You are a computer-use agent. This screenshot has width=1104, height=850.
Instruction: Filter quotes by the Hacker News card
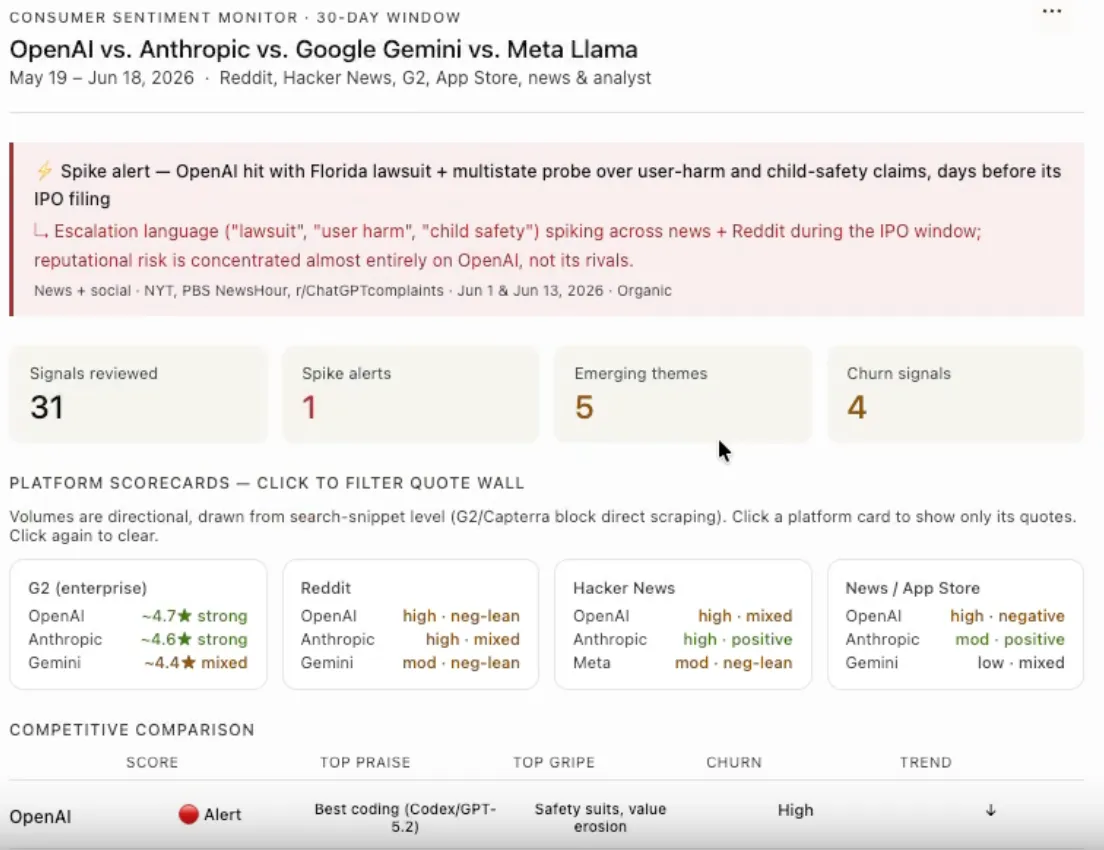click(683, 624)
